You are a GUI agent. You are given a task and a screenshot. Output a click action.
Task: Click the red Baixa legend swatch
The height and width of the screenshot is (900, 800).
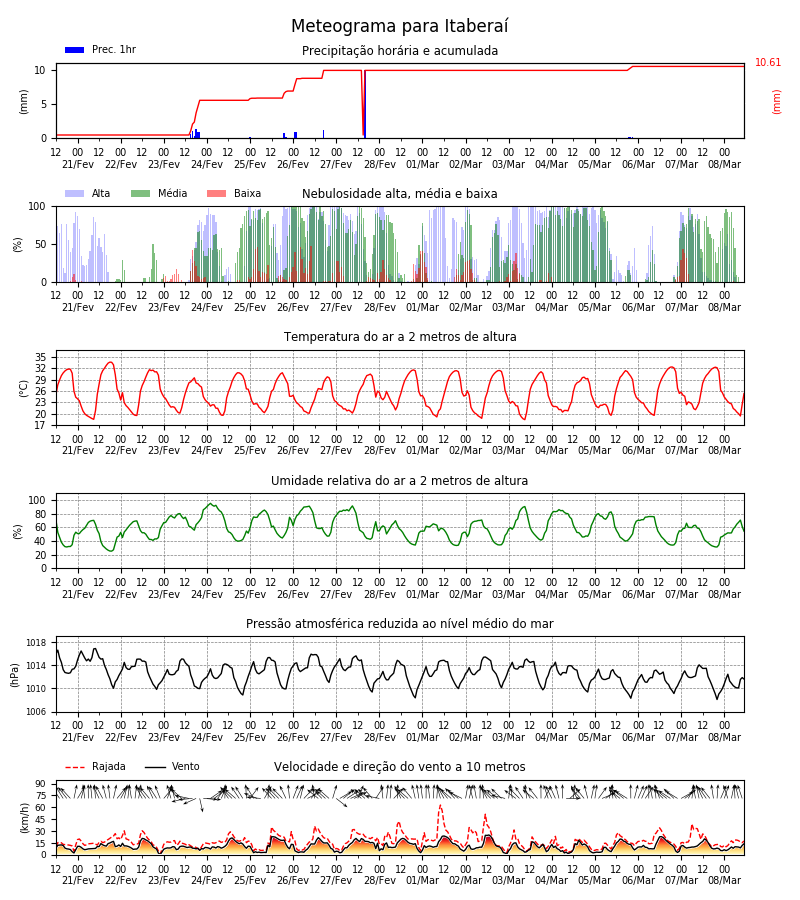pos(216,194)
